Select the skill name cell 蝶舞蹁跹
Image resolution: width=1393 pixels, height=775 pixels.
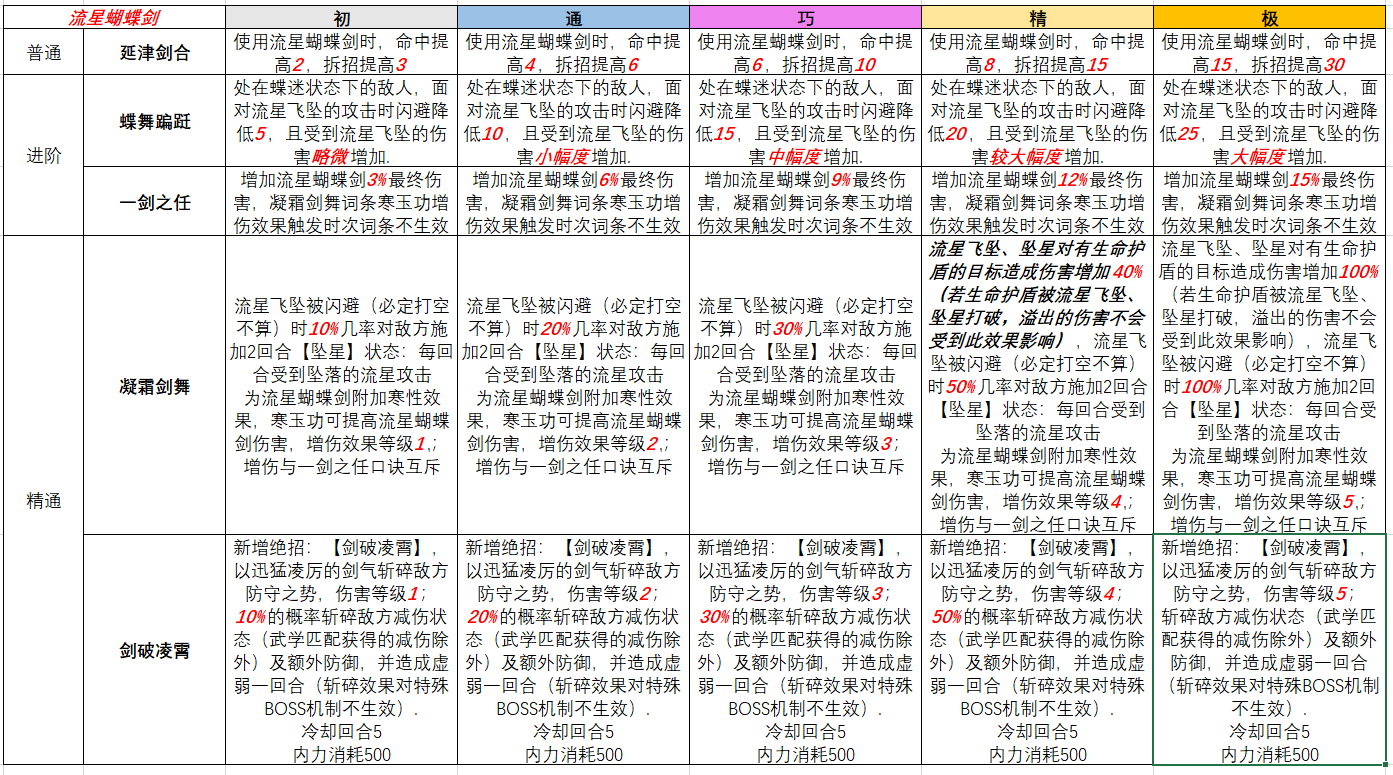coord(155,121)
